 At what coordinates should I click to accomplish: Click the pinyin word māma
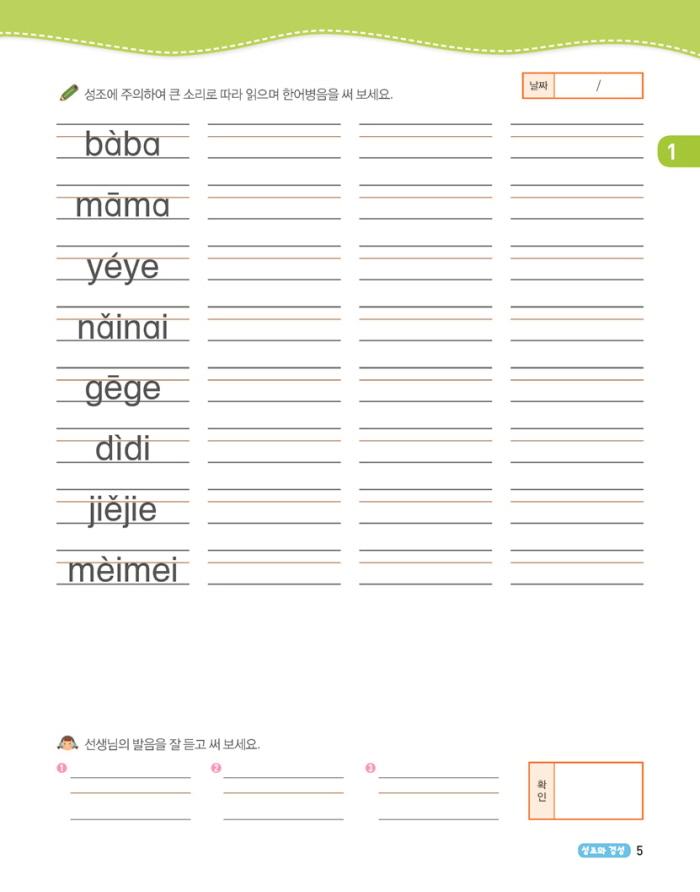(x=123, y=207)
